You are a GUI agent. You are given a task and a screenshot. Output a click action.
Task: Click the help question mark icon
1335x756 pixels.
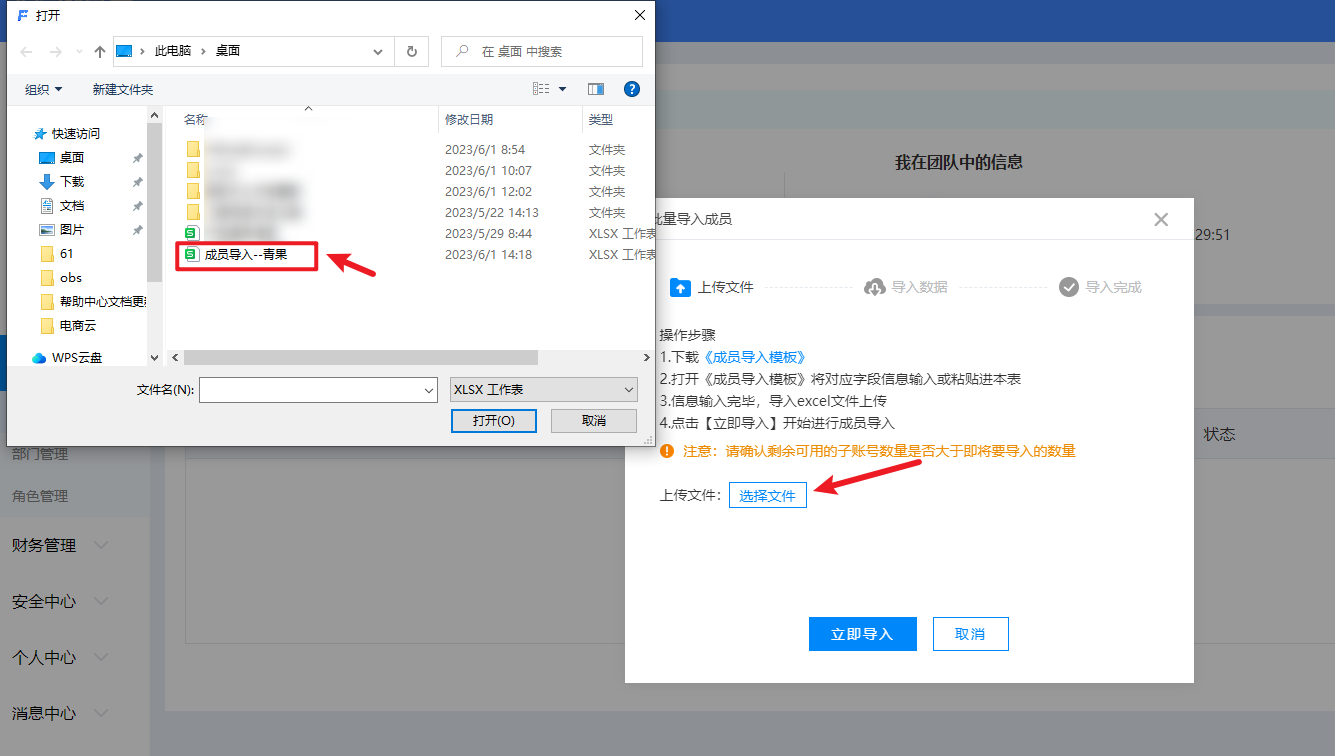(x=631, y=89)
